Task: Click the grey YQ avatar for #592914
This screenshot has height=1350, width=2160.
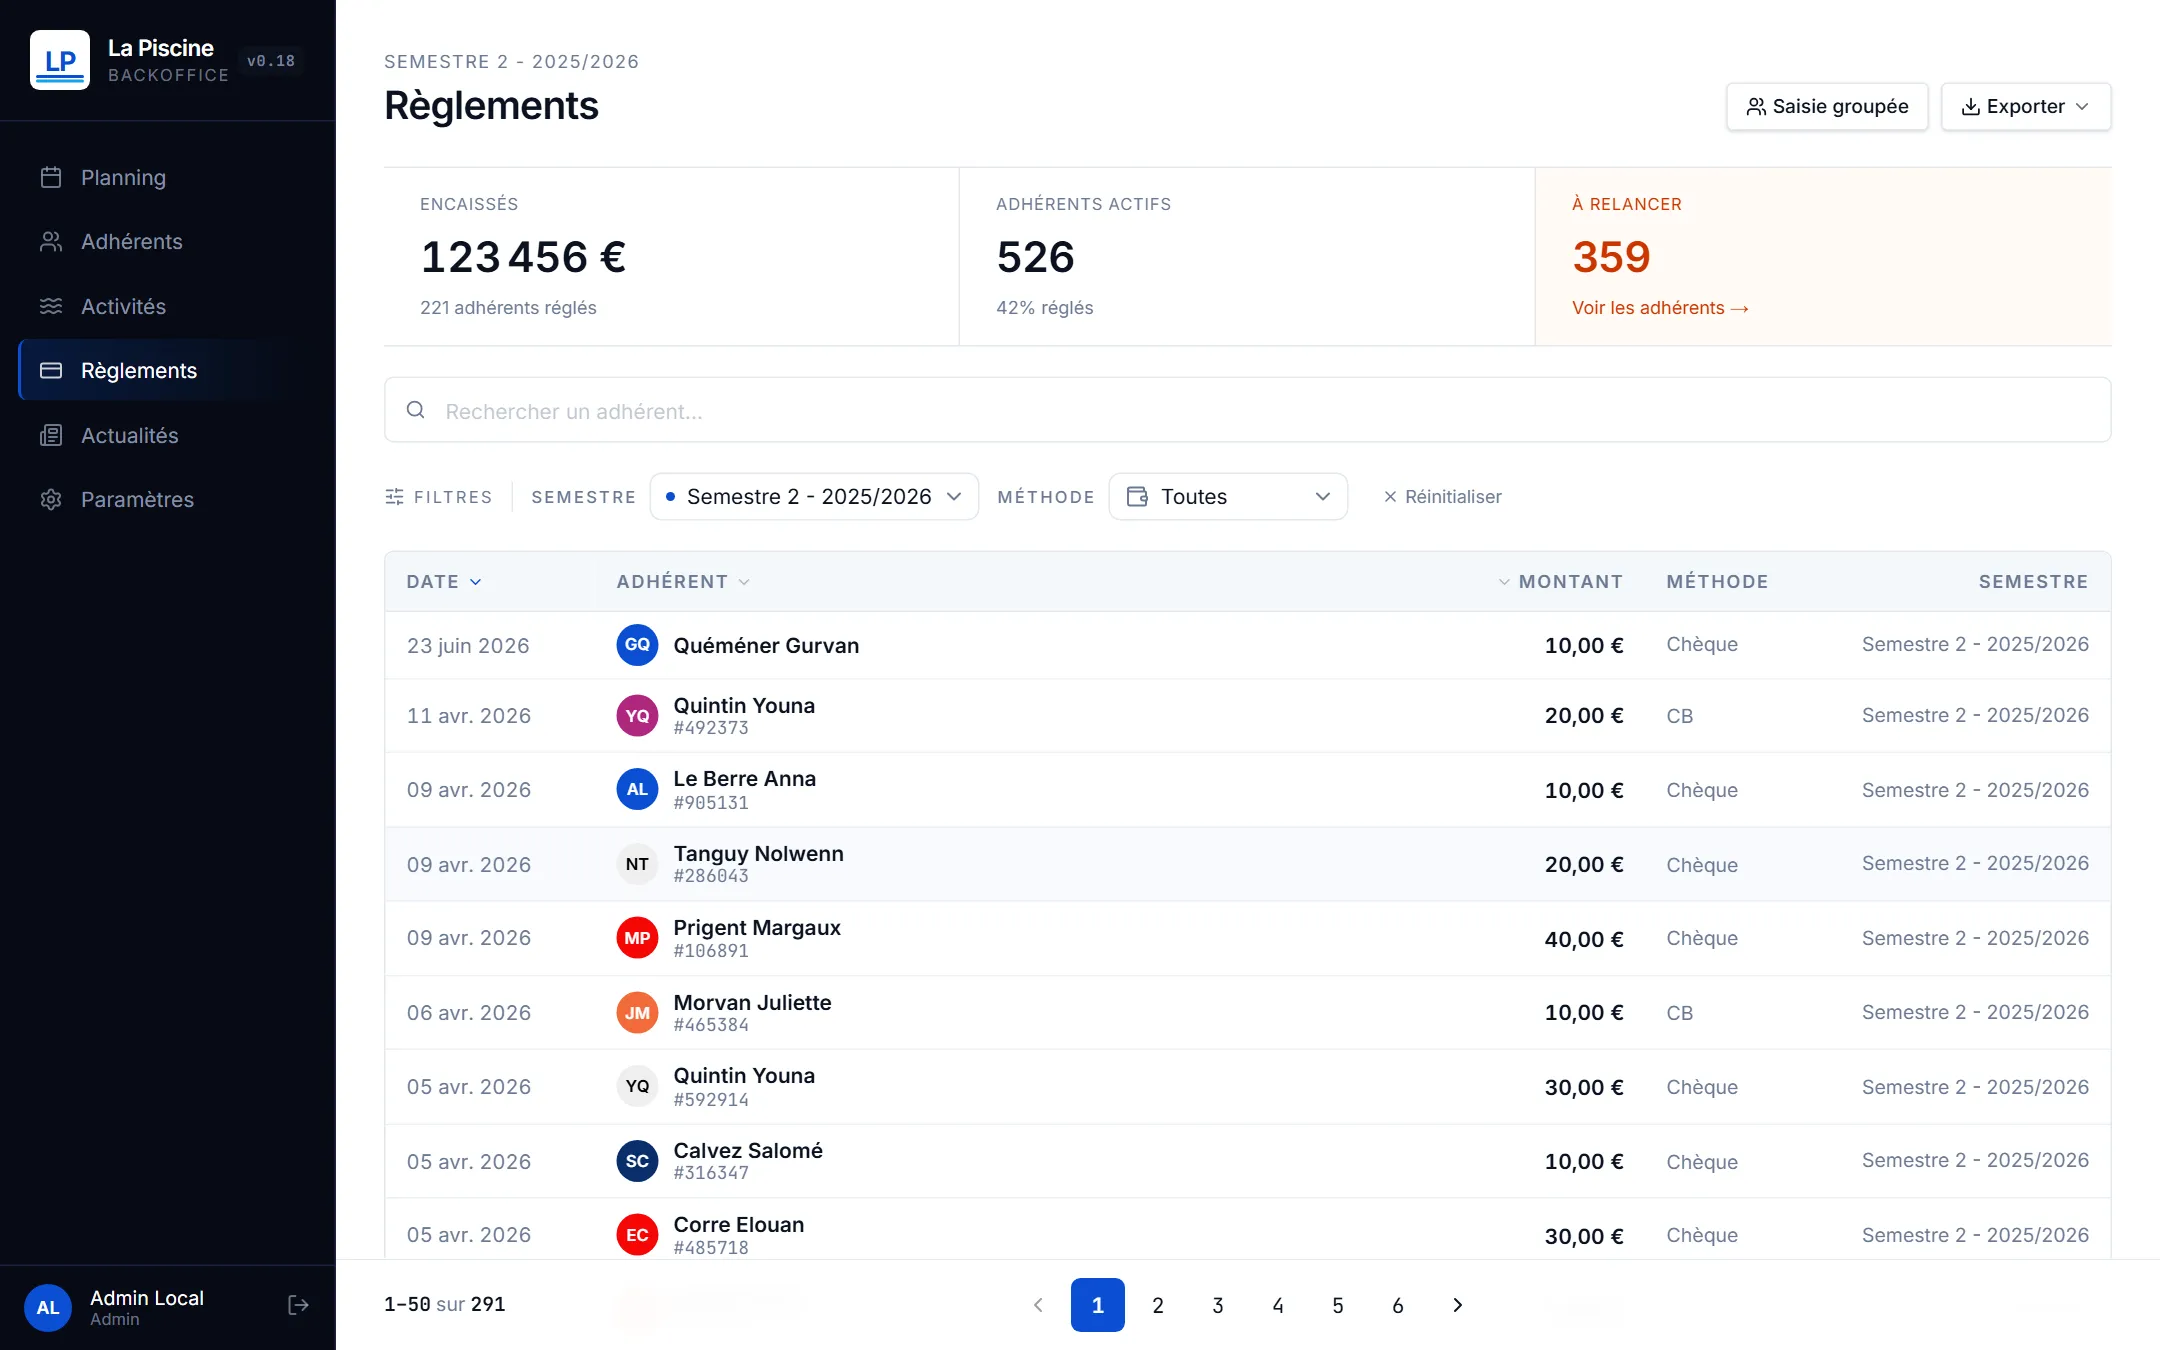Action: (x=637, y=1087)
